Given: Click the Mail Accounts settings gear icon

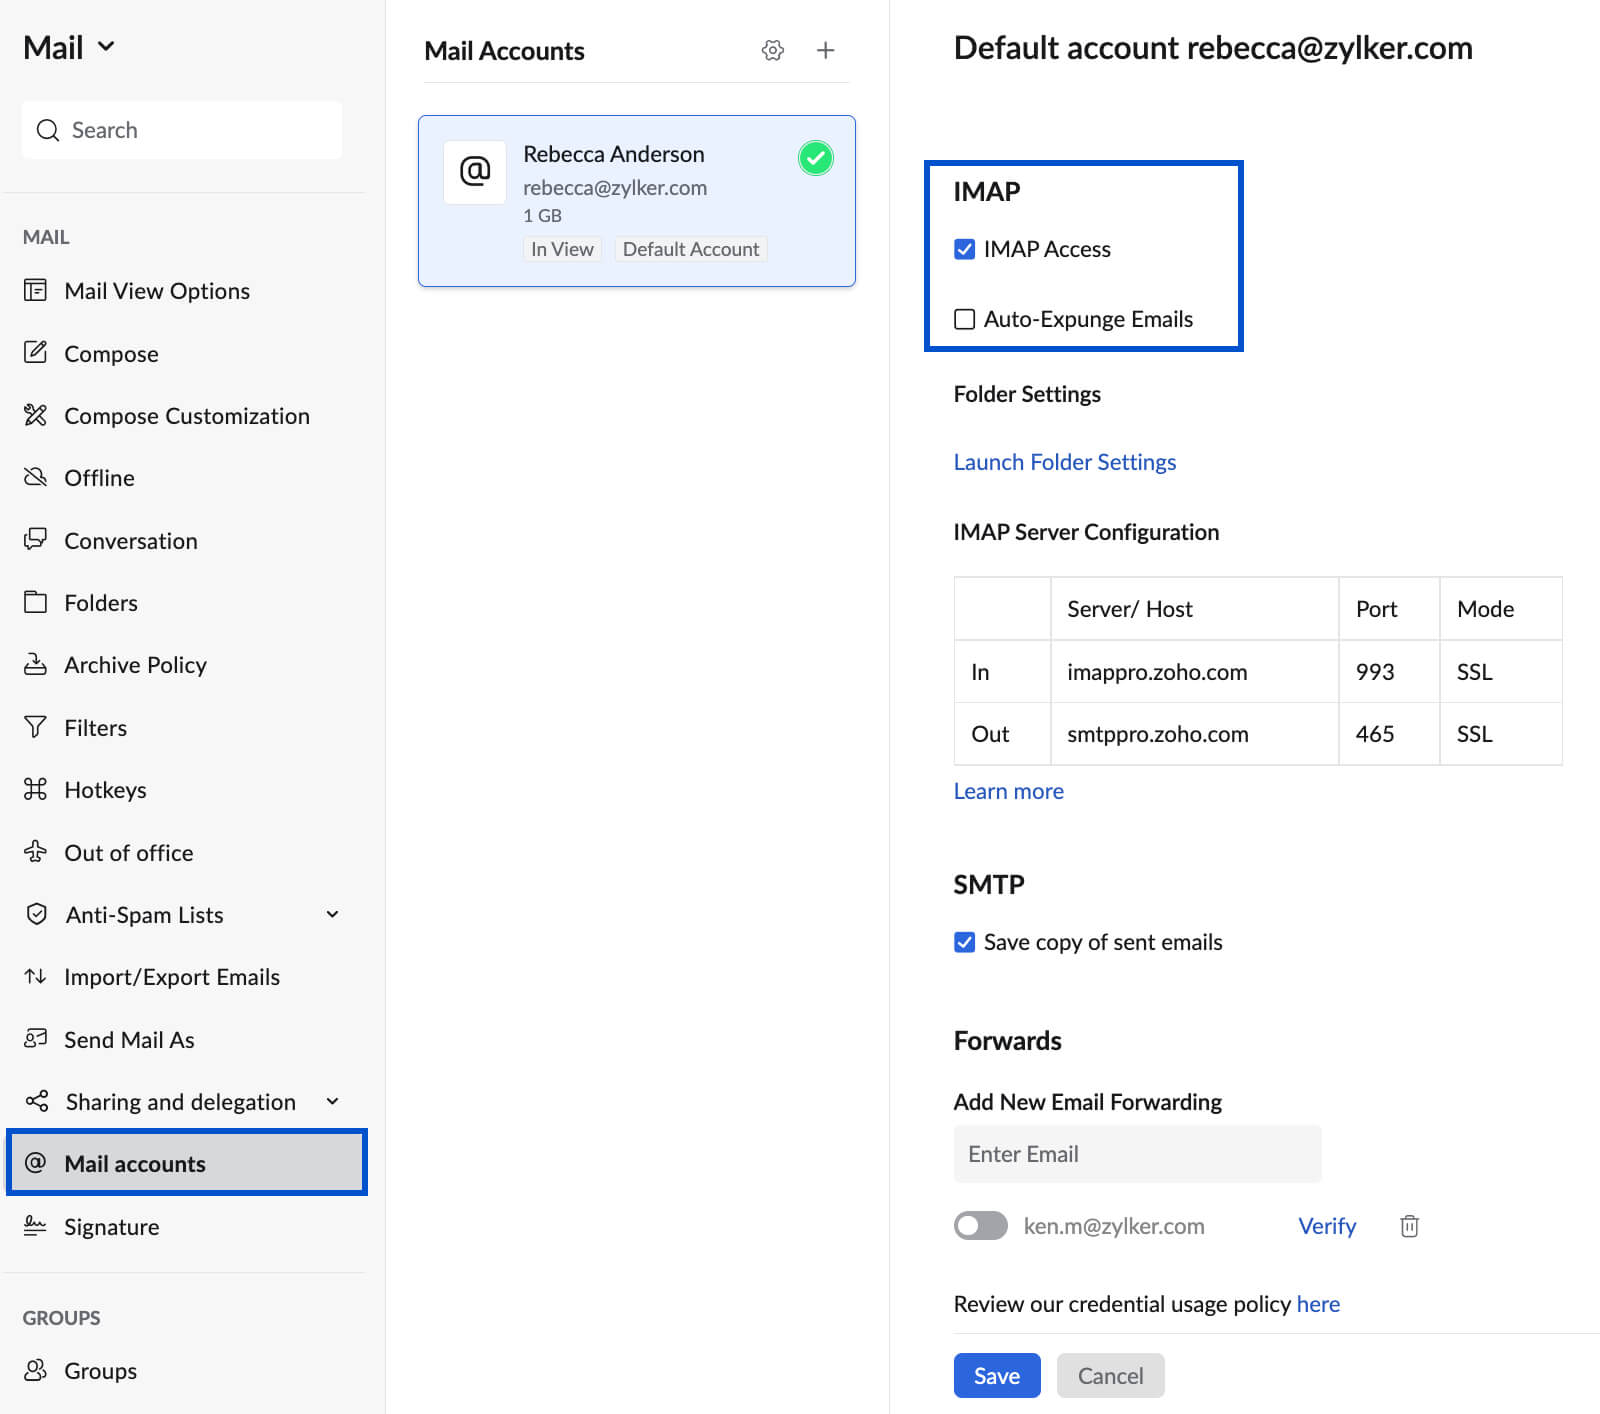Looking at the screenshot, I should [772, 50].
